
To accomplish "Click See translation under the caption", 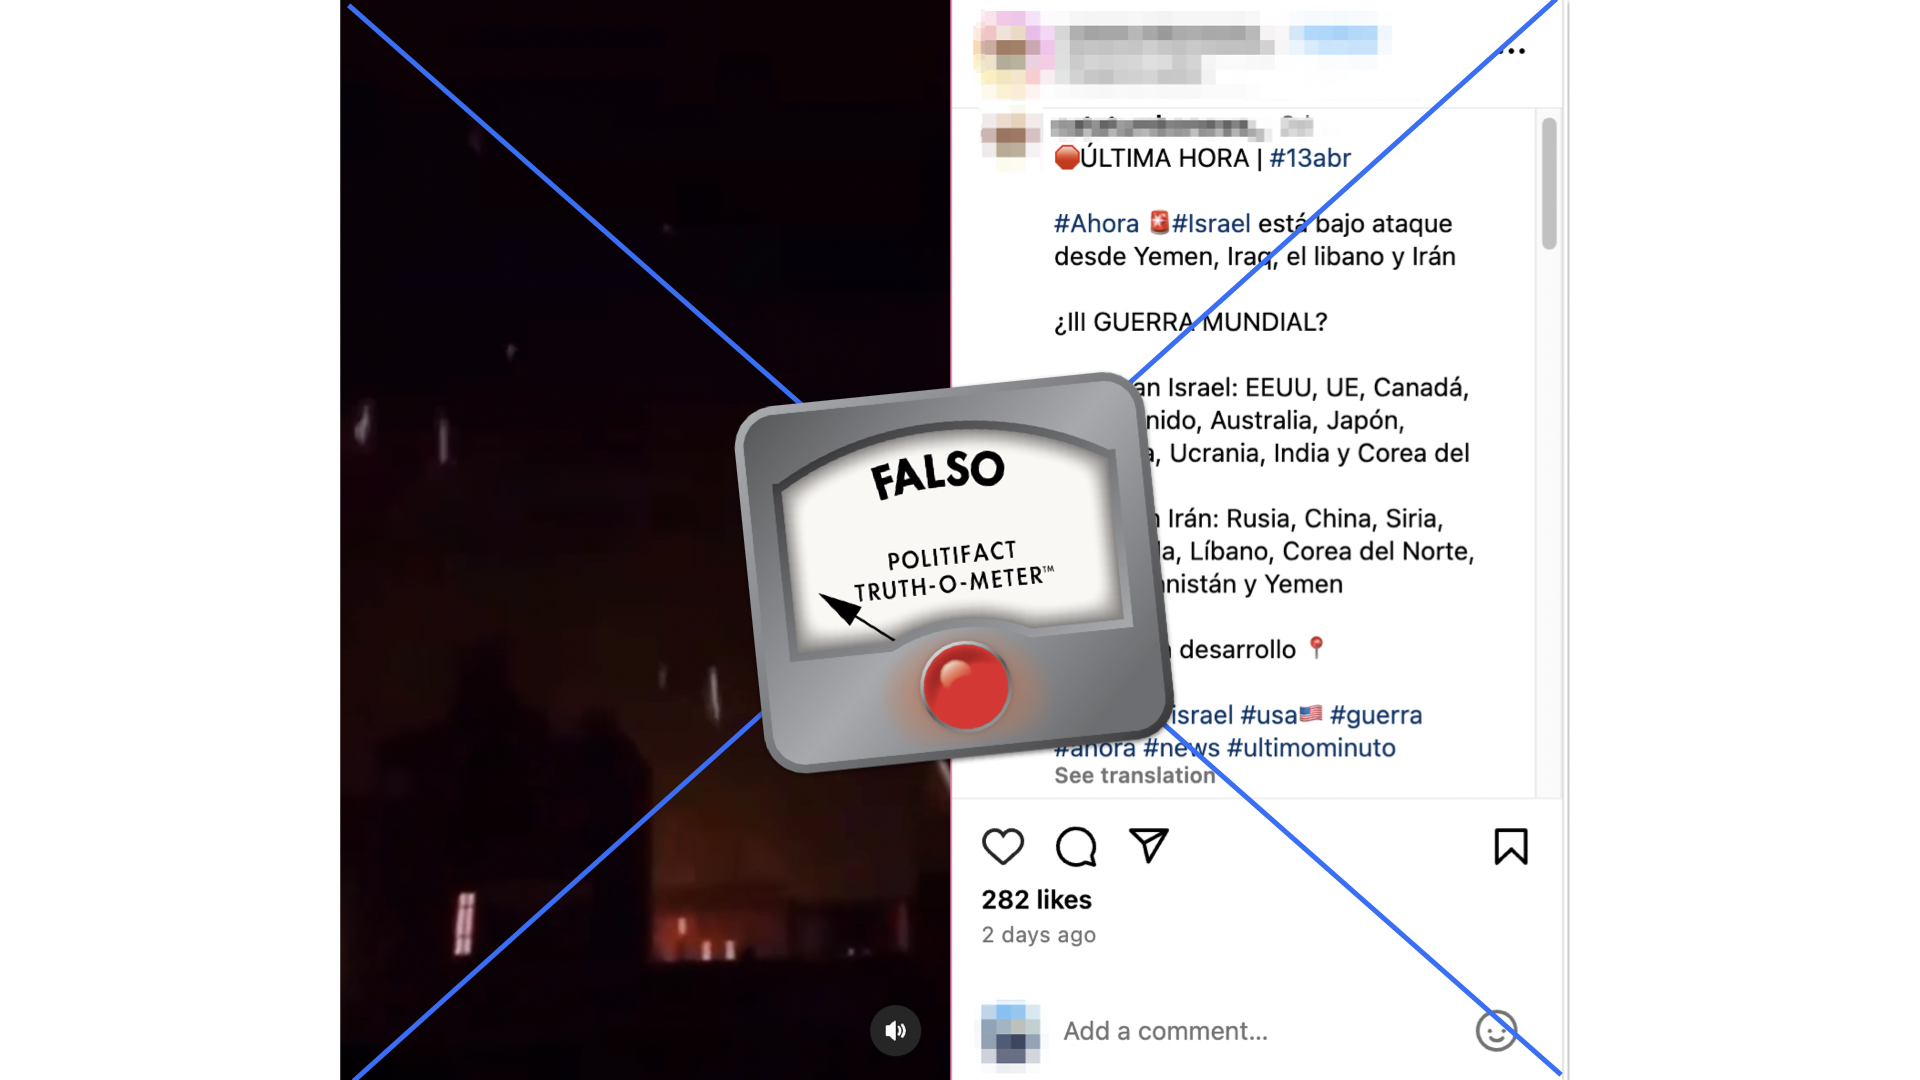I will tap(1135, 776).
